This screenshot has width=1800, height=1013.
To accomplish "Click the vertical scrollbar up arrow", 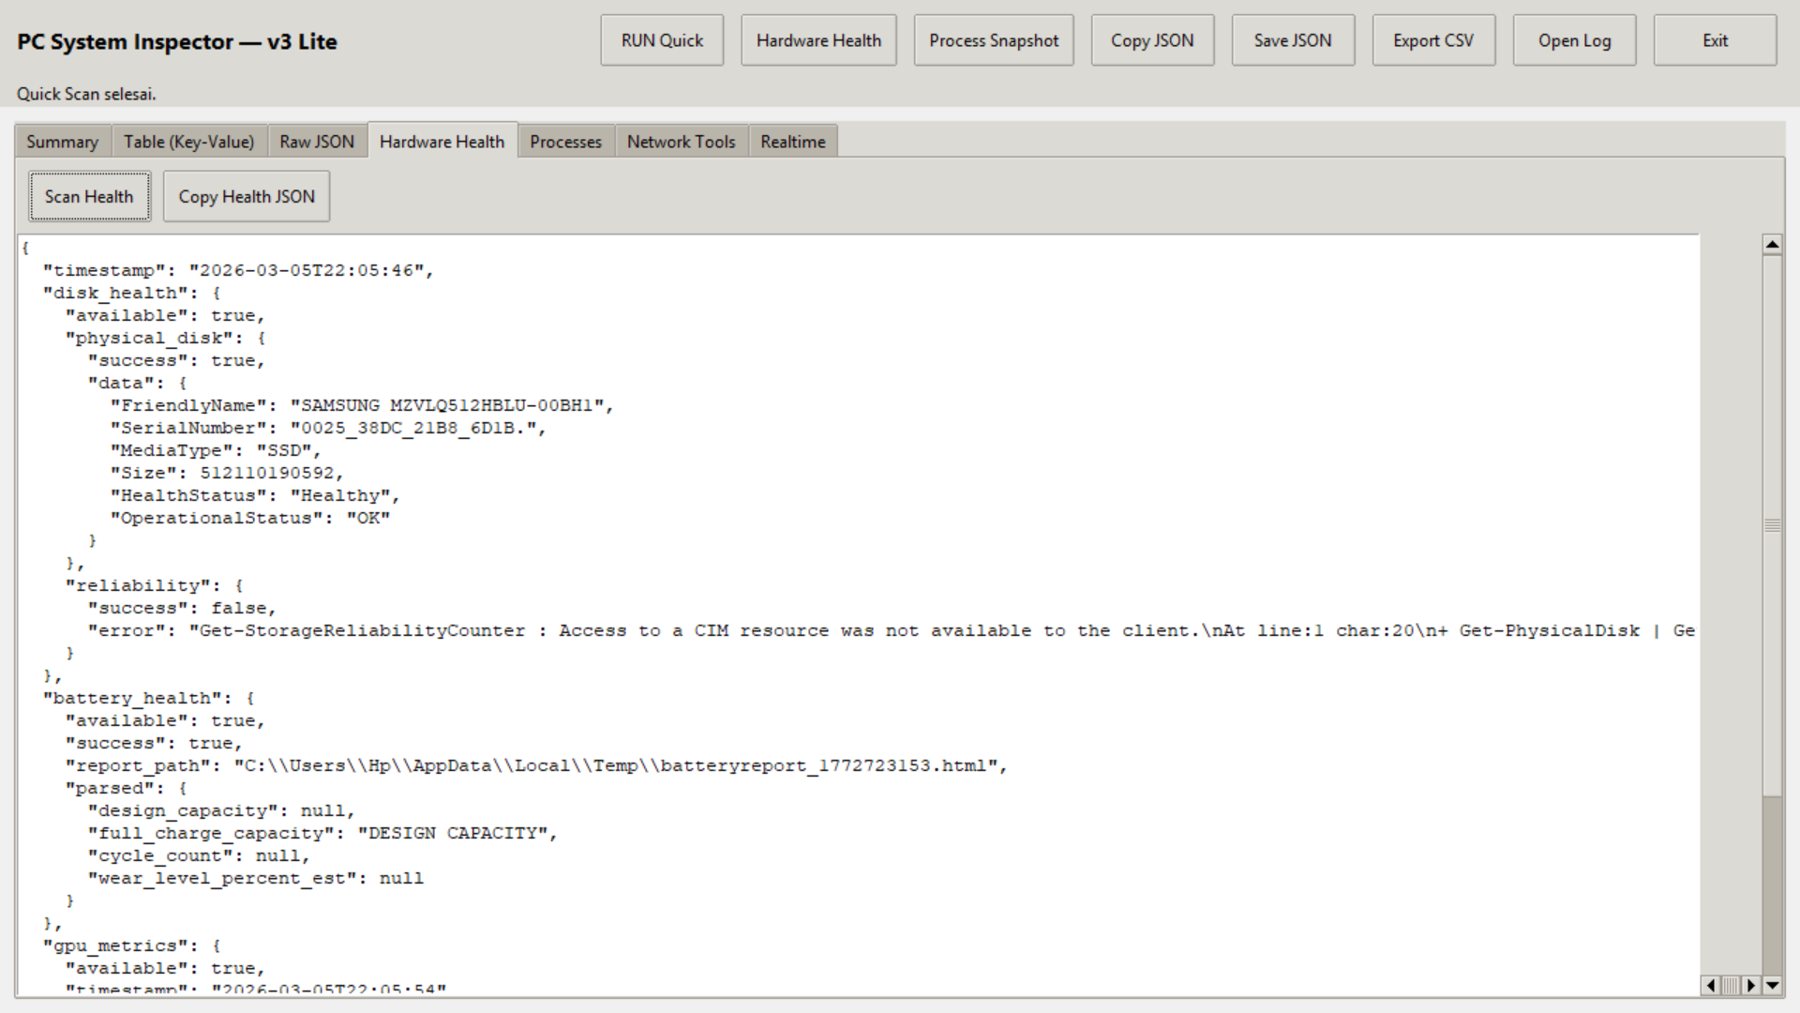I will (x=1772, y=243).
